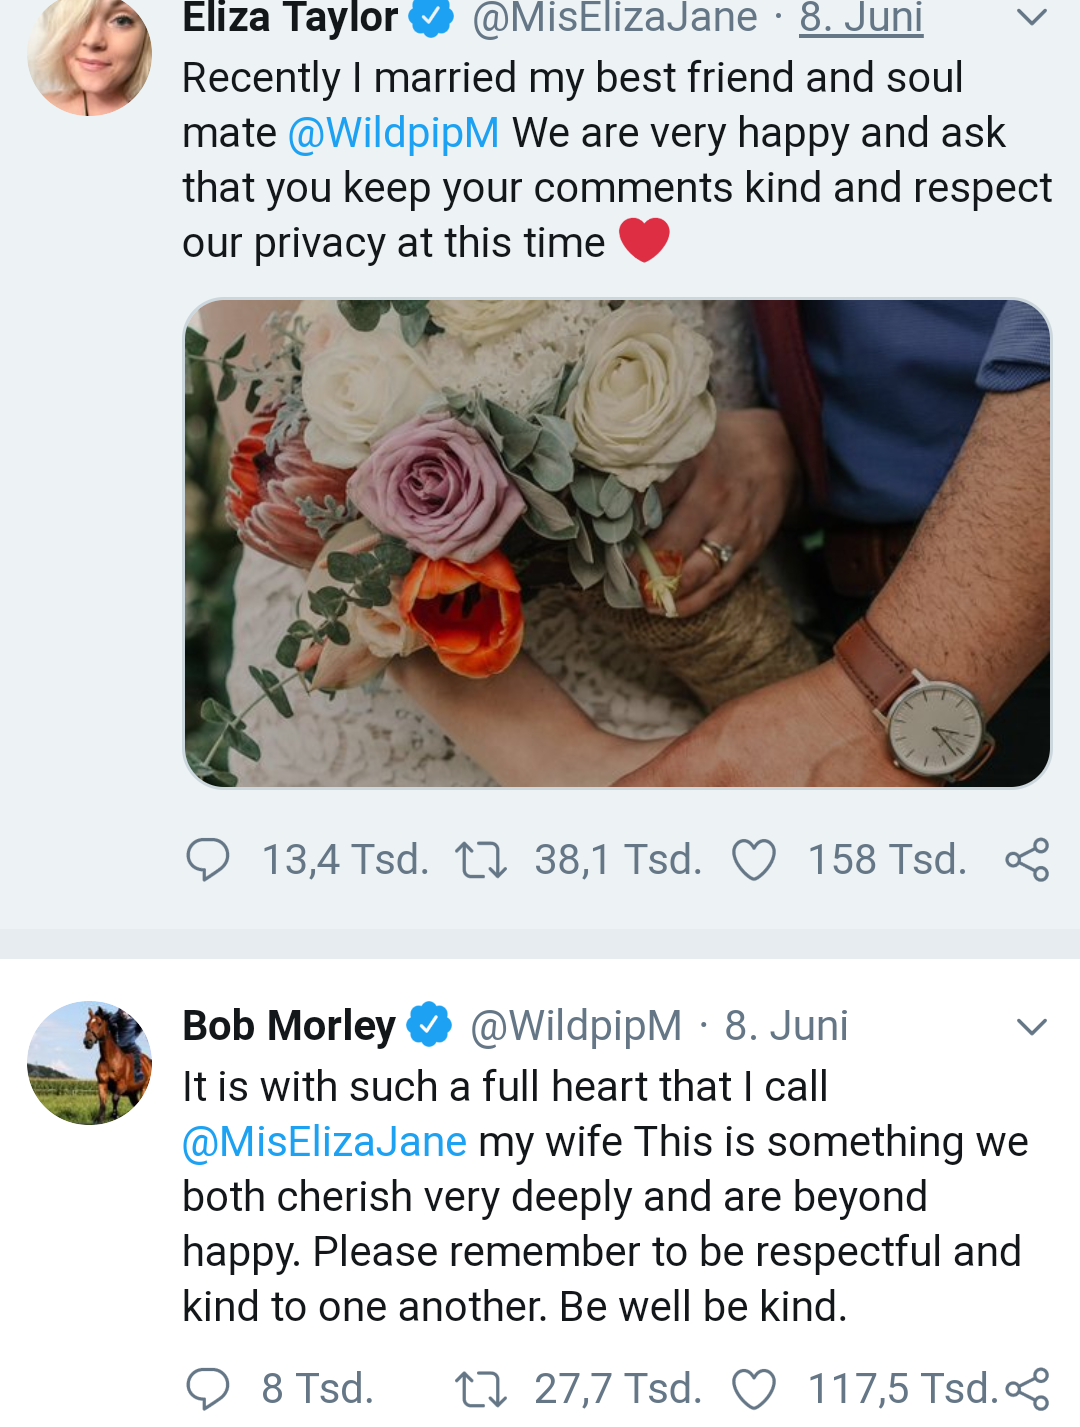
Task: Reply to Eliza Taylor's wedding tweet
Action: point(208,860)
